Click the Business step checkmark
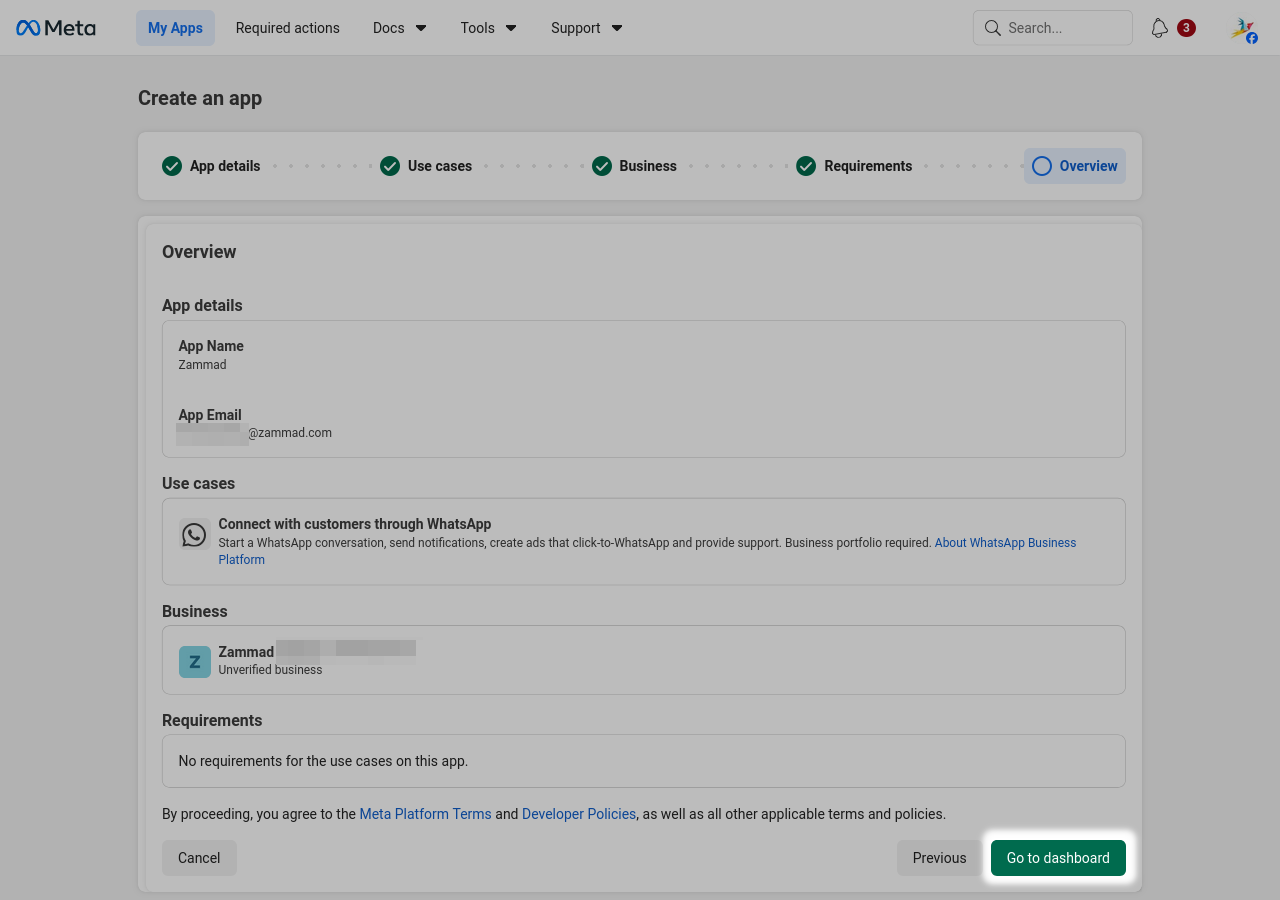 [x=602, y=166]
